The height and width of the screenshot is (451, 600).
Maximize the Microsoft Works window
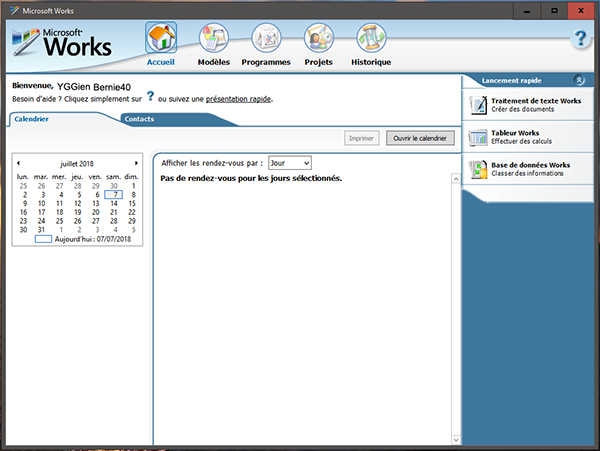554,11
